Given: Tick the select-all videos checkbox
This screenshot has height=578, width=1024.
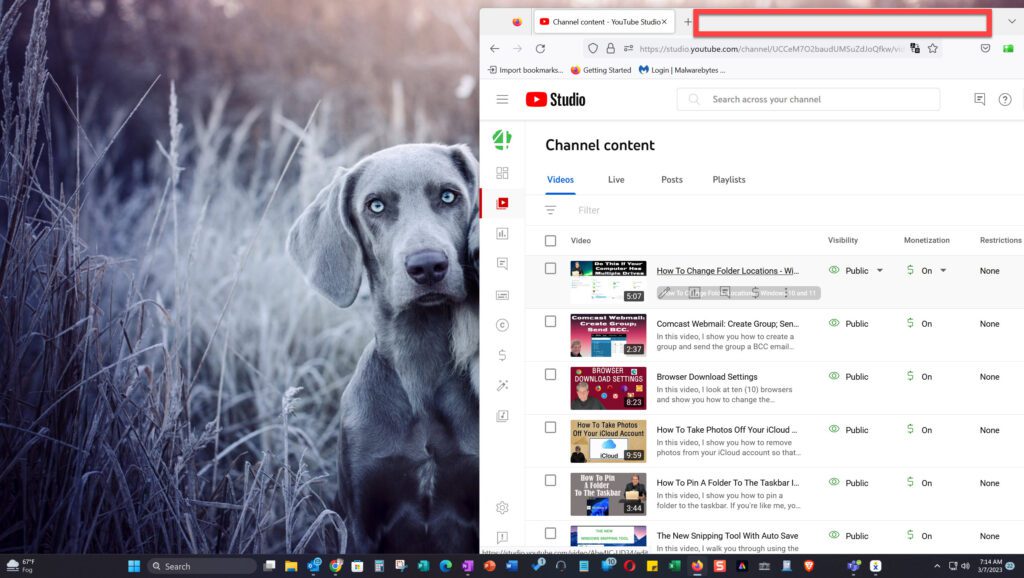Looking at the screenshot, I should tap(551, 241).
